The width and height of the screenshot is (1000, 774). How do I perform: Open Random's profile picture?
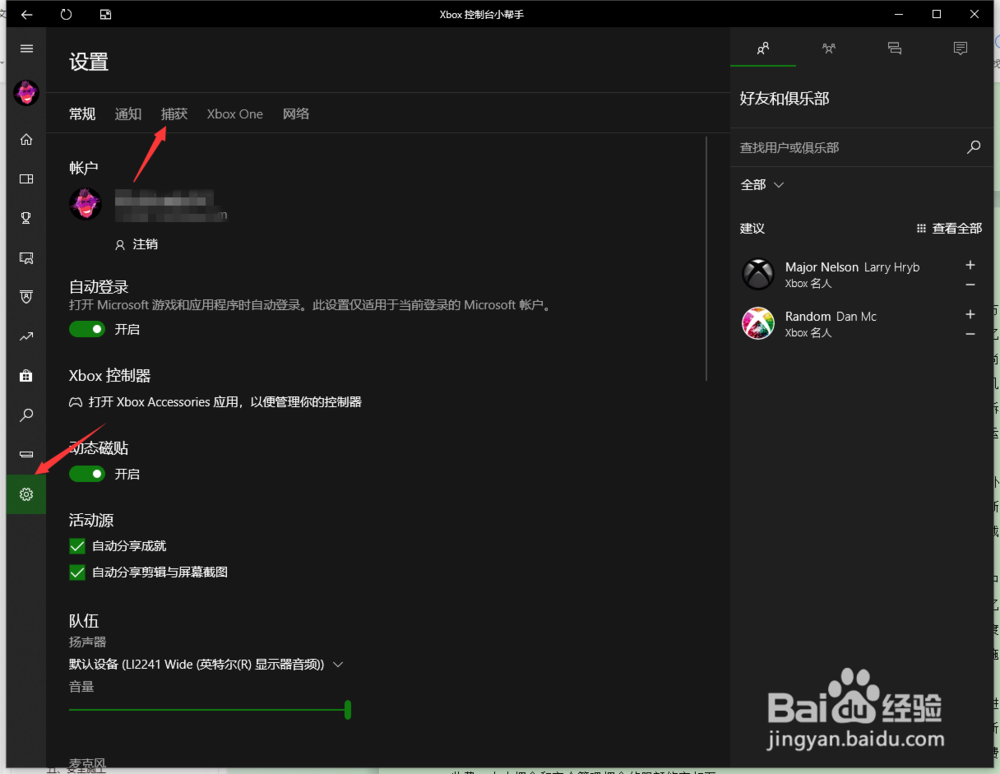(758, 323)
